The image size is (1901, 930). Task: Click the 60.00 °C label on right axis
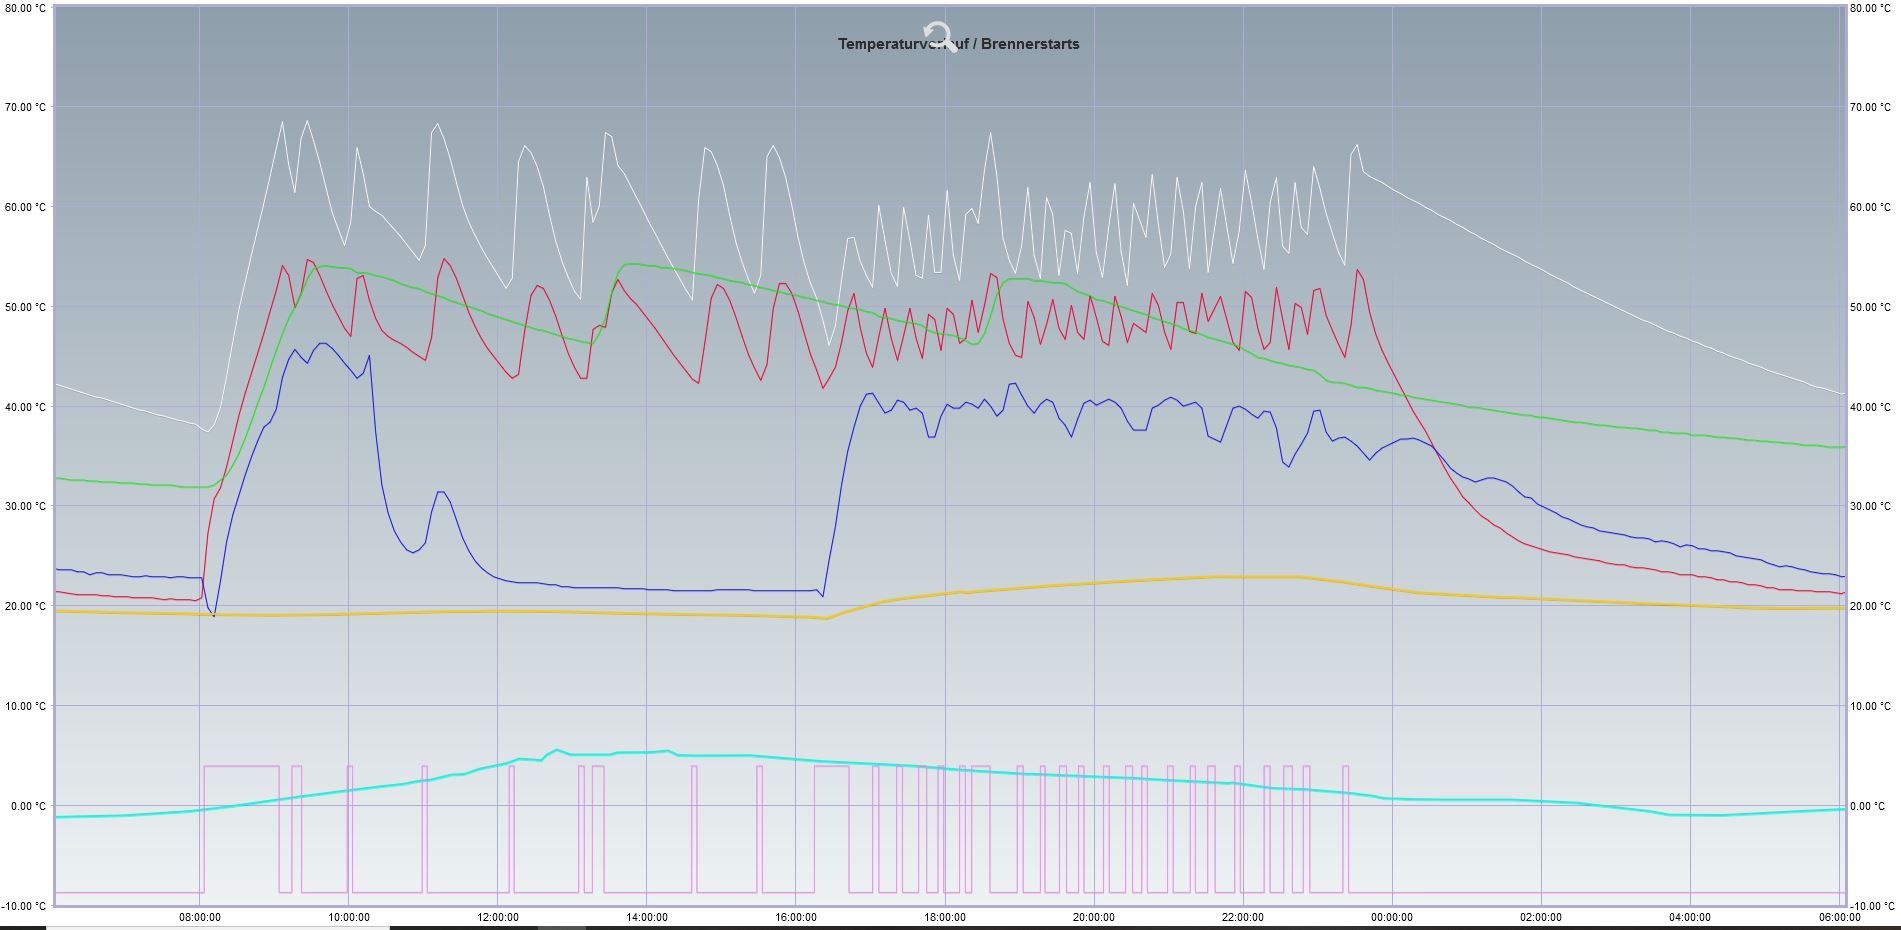tap(1870, 207)
